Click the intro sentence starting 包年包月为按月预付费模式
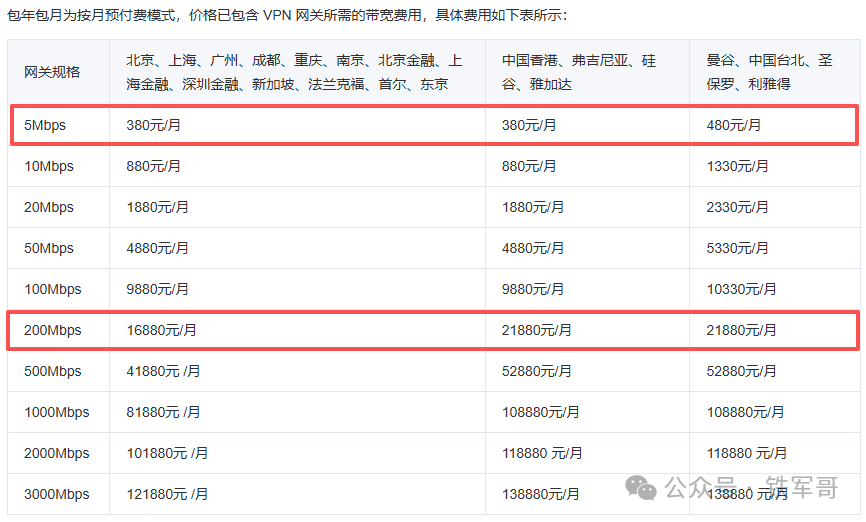Screen dimensions: 866x522 coord(287,15)
